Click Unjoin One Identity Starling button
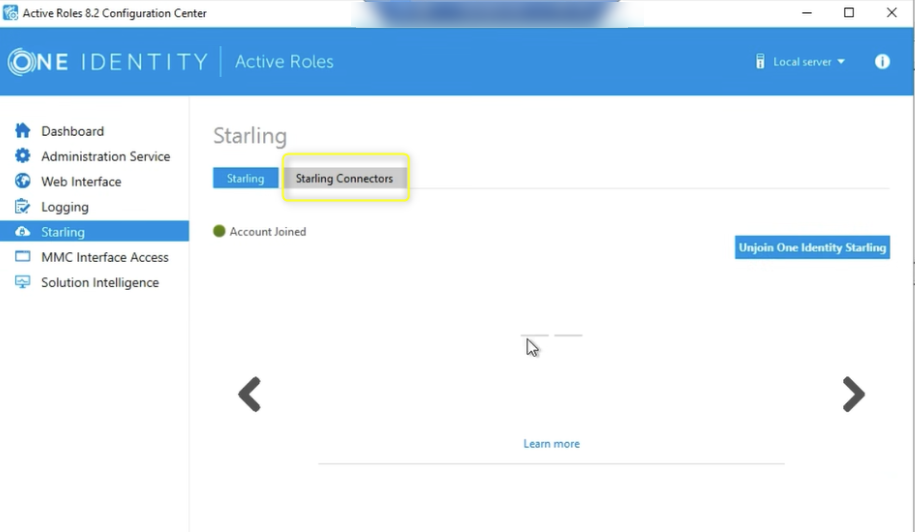 click(812, 247)
